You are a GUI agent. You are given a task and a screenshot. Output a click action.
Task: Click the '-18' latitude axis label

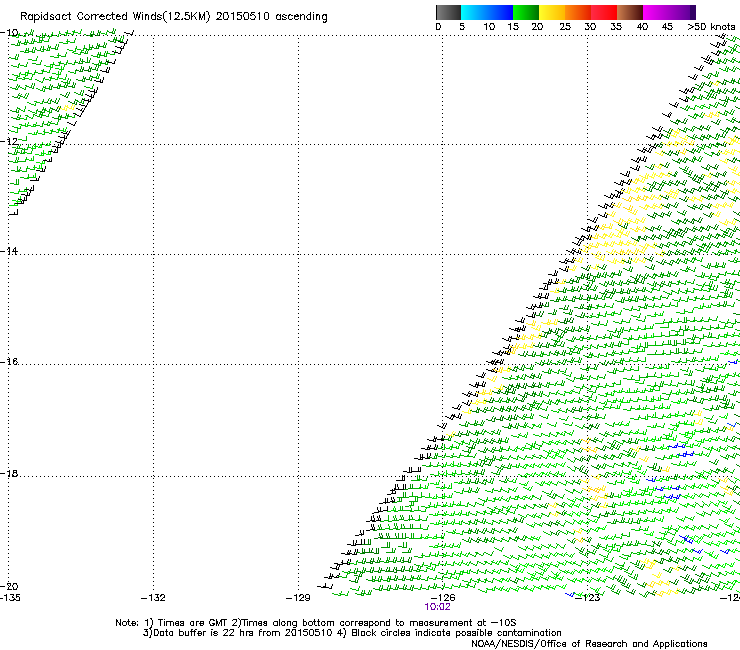coord(9,473)
